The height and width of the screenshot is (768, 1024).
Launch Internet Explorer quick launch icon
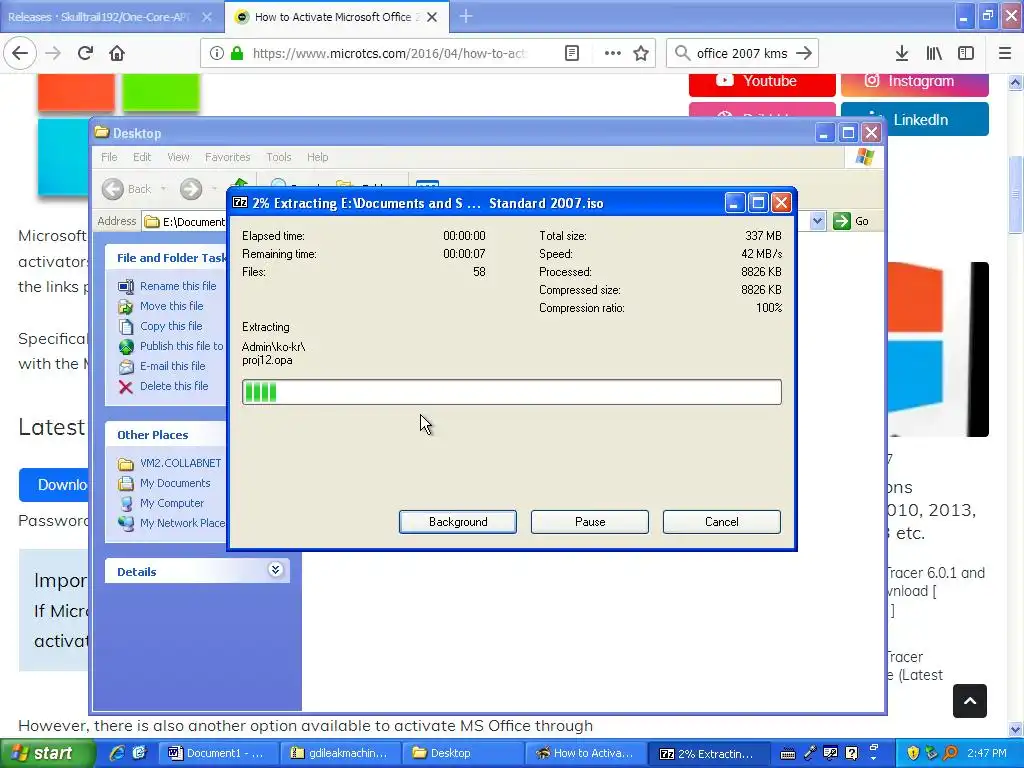tap(117, 753)
